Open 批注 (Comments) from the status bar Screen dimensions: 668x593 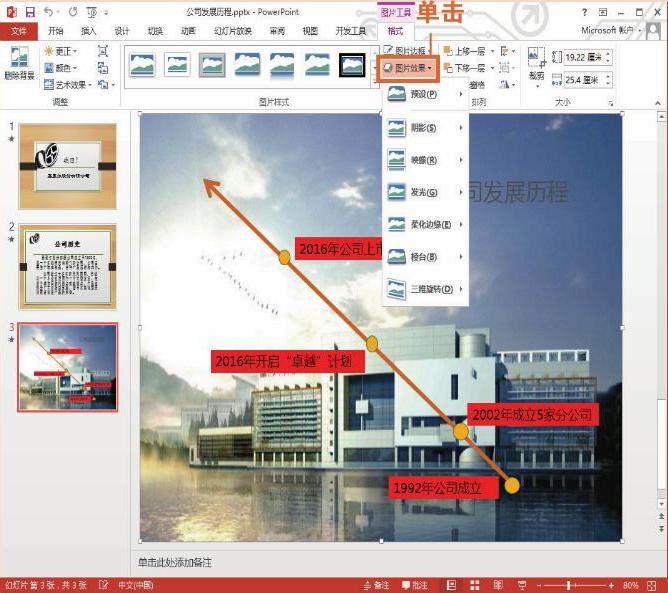pyautogui.click(x=414, y=585)
